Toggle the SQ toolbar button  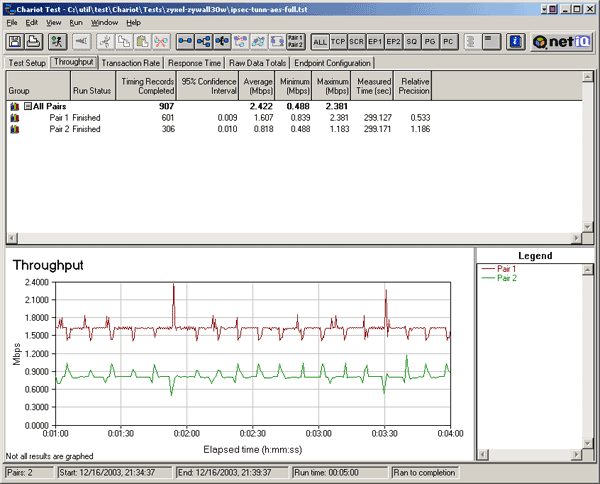coord(412,41)
